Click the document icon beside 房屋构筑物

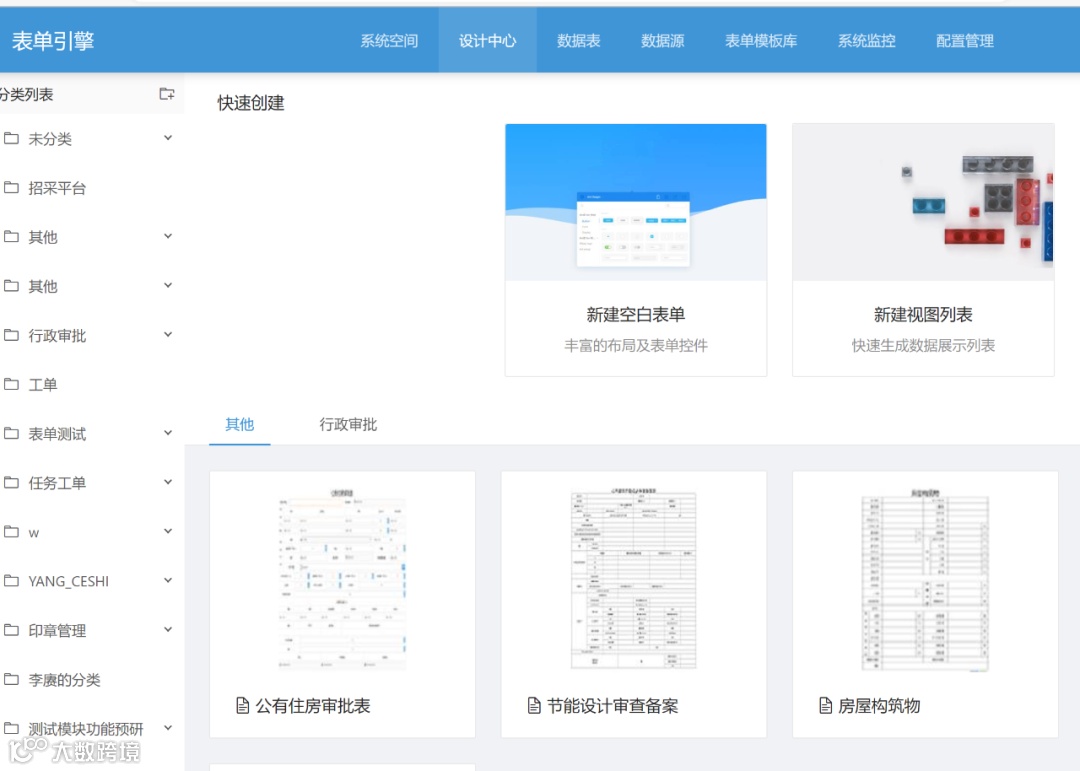point(825,706)
